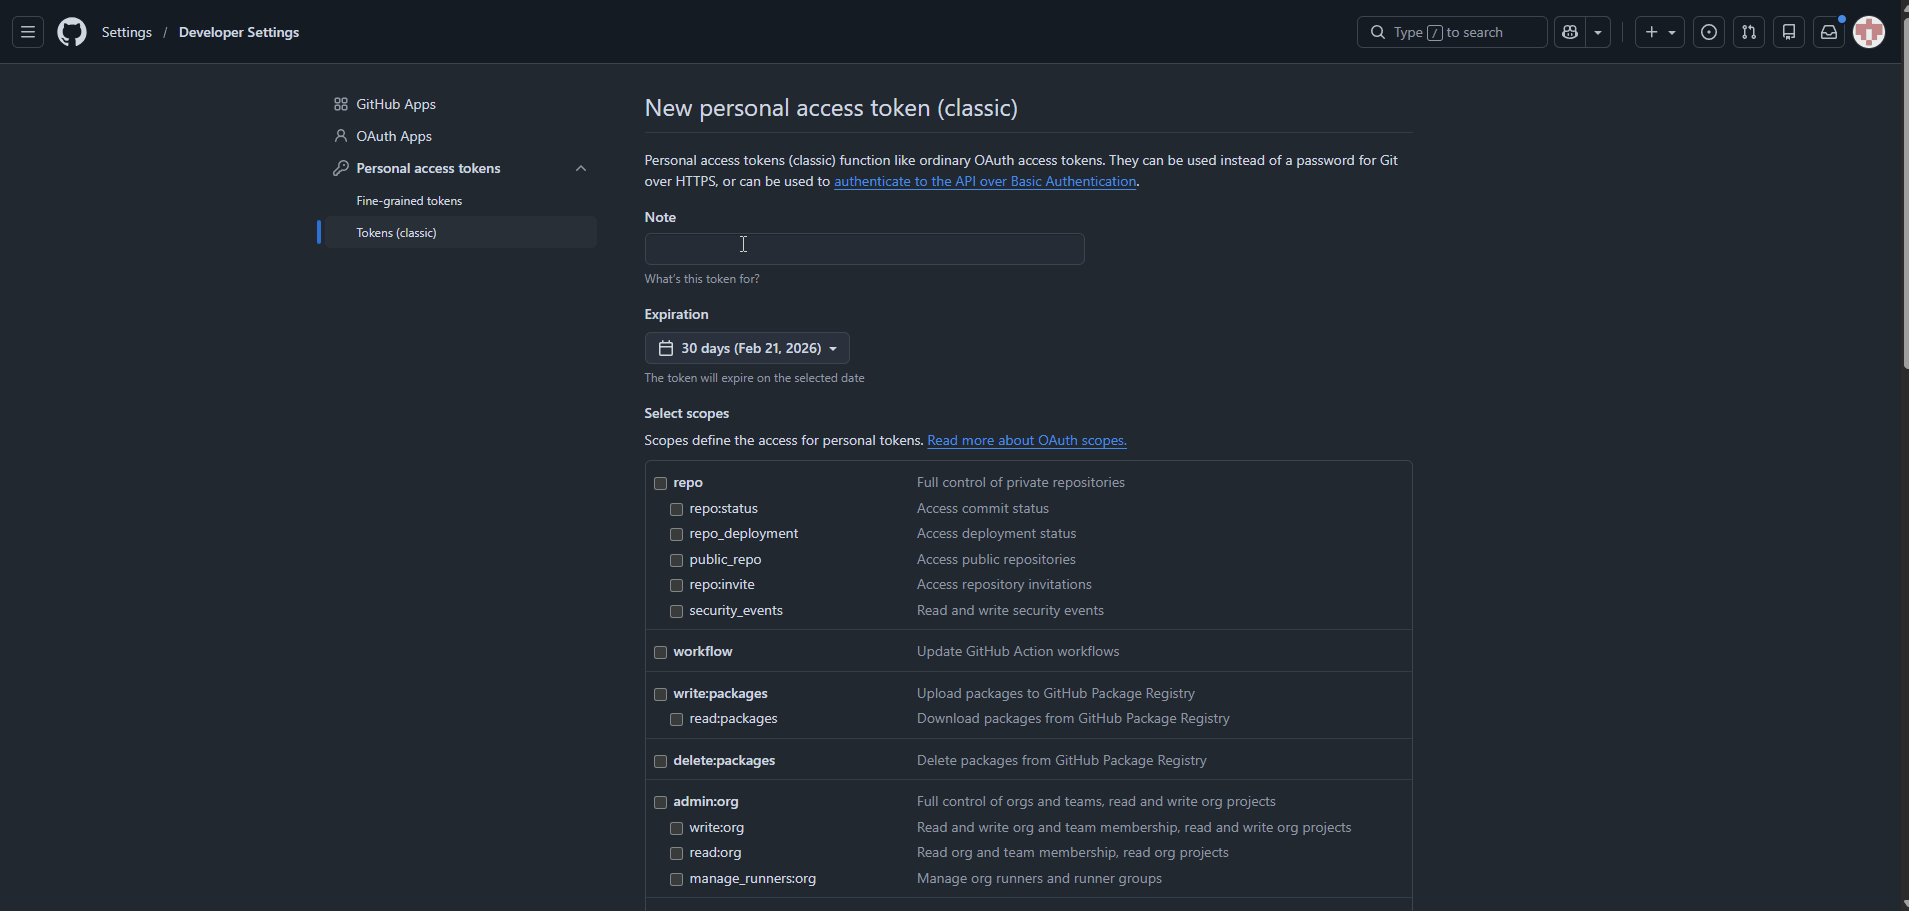Viewport: 1909px width, 911px height.
Task: Open the hamburger navigation menu
Action: point(28,32)
